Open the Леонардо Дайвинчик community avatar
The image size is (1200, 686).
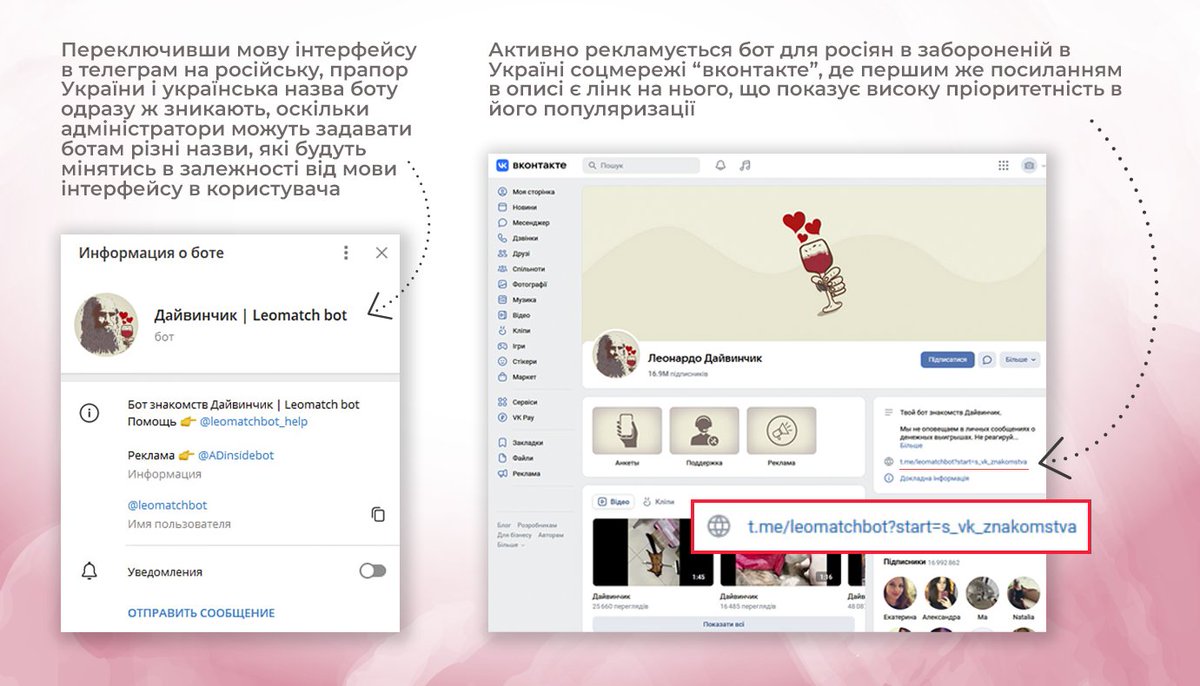[617, 353]
